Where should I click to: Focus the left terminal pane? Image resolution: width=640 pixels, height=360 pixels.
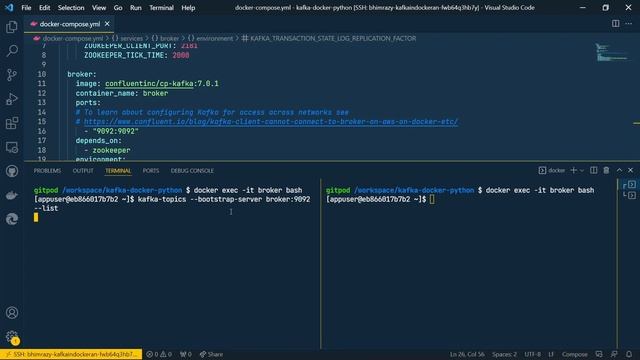[x=172, y=263]
